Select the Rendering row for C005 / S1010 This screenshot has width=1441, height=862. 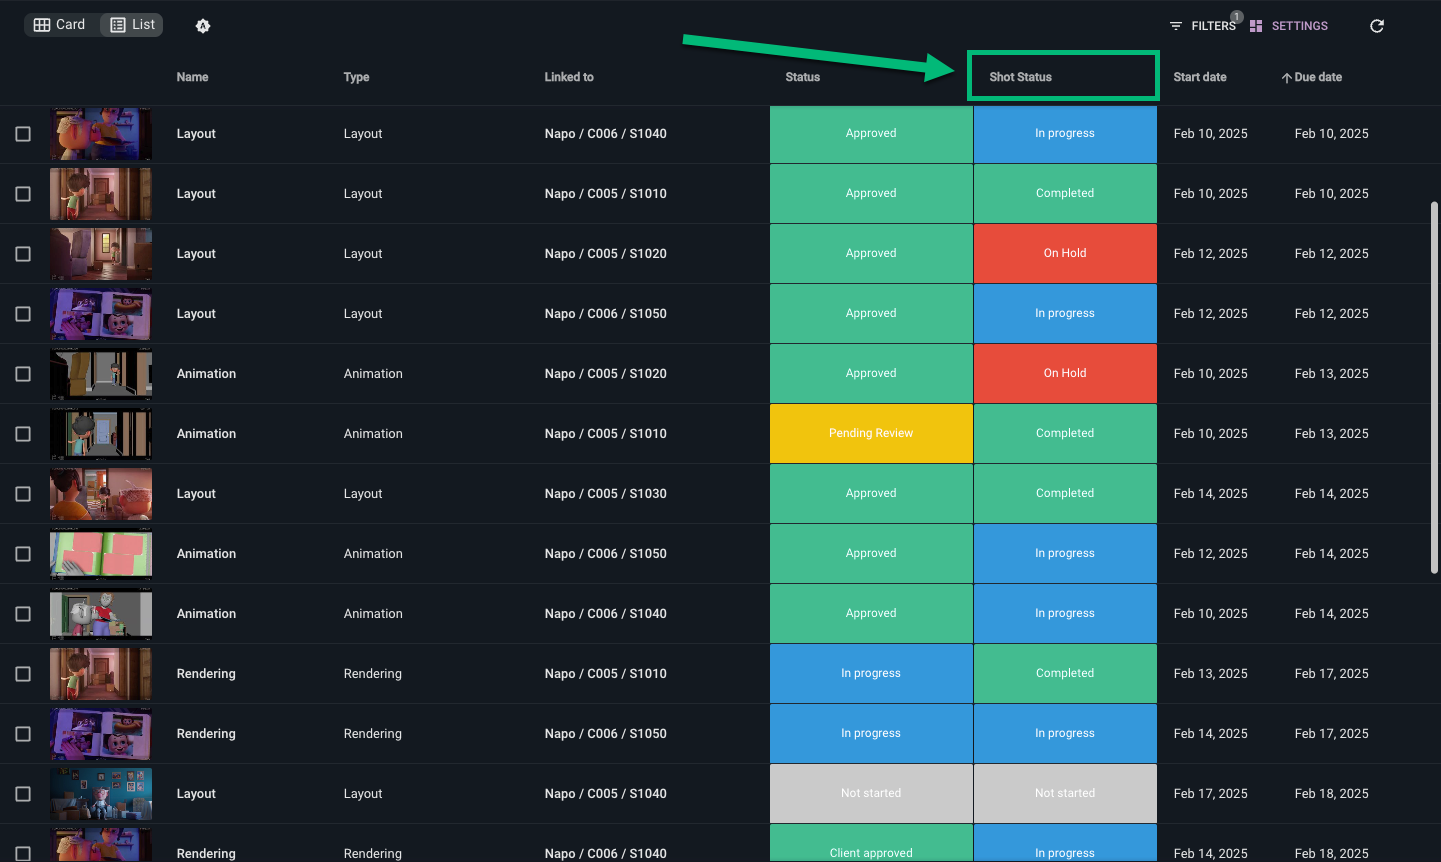tap(23, 674)
